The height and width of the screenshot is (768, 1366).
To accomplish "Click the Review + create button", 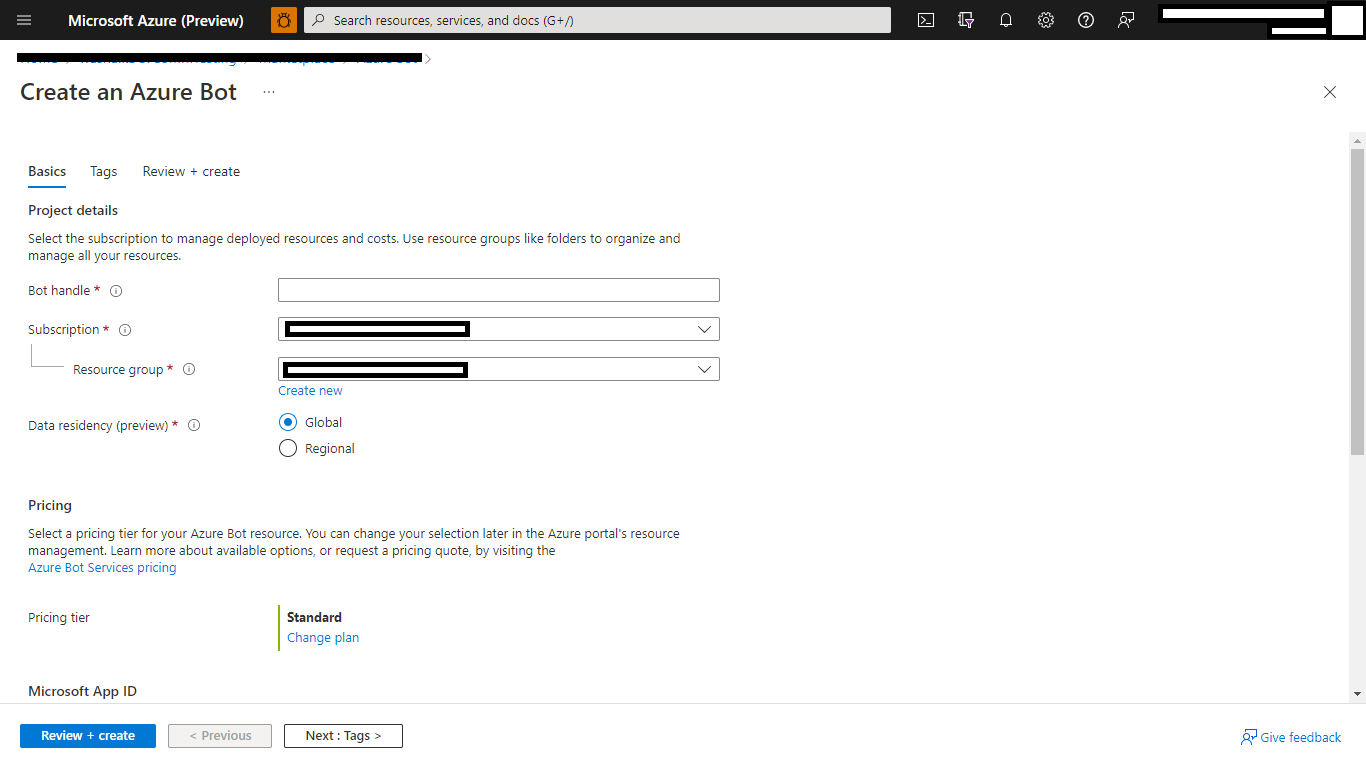I will [88, 736].
